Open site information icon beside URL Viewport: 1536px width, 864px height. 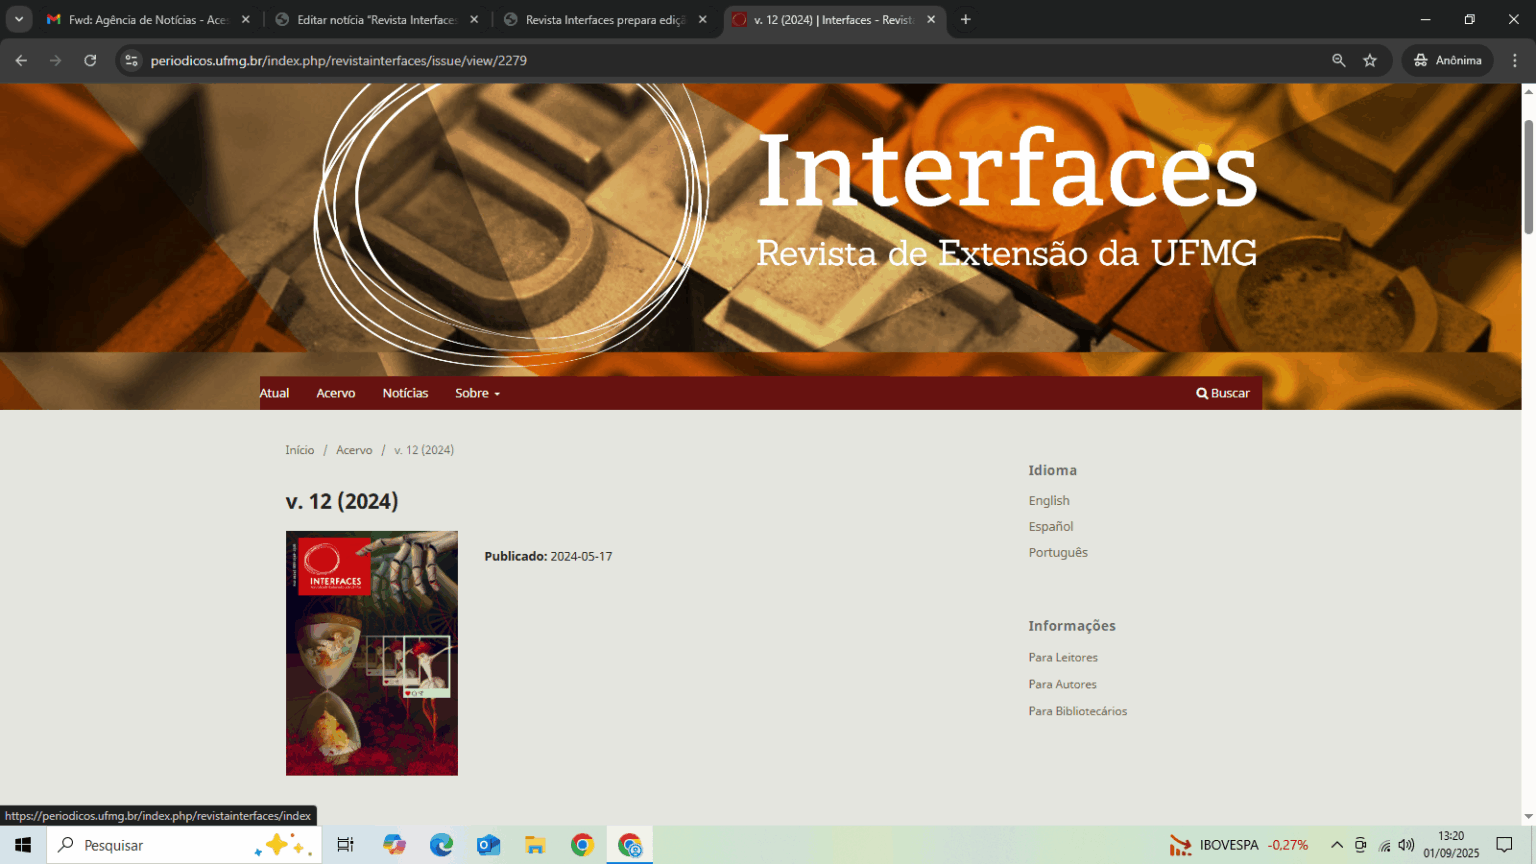(131, 60)
